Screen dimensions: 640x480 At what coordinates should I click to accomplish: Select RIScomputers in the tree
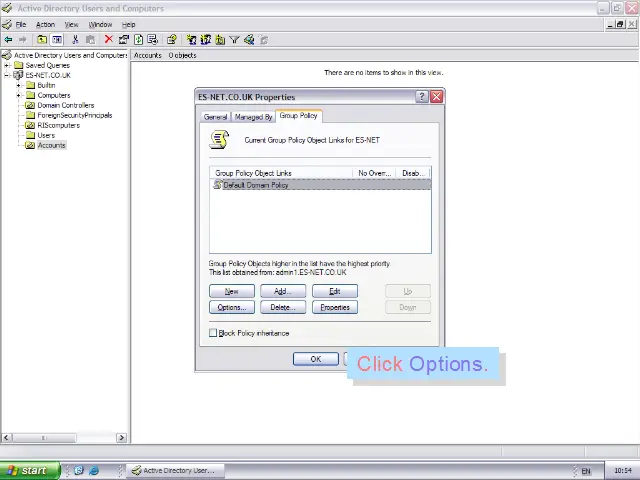pyautogui.click(x=58, y=125)
